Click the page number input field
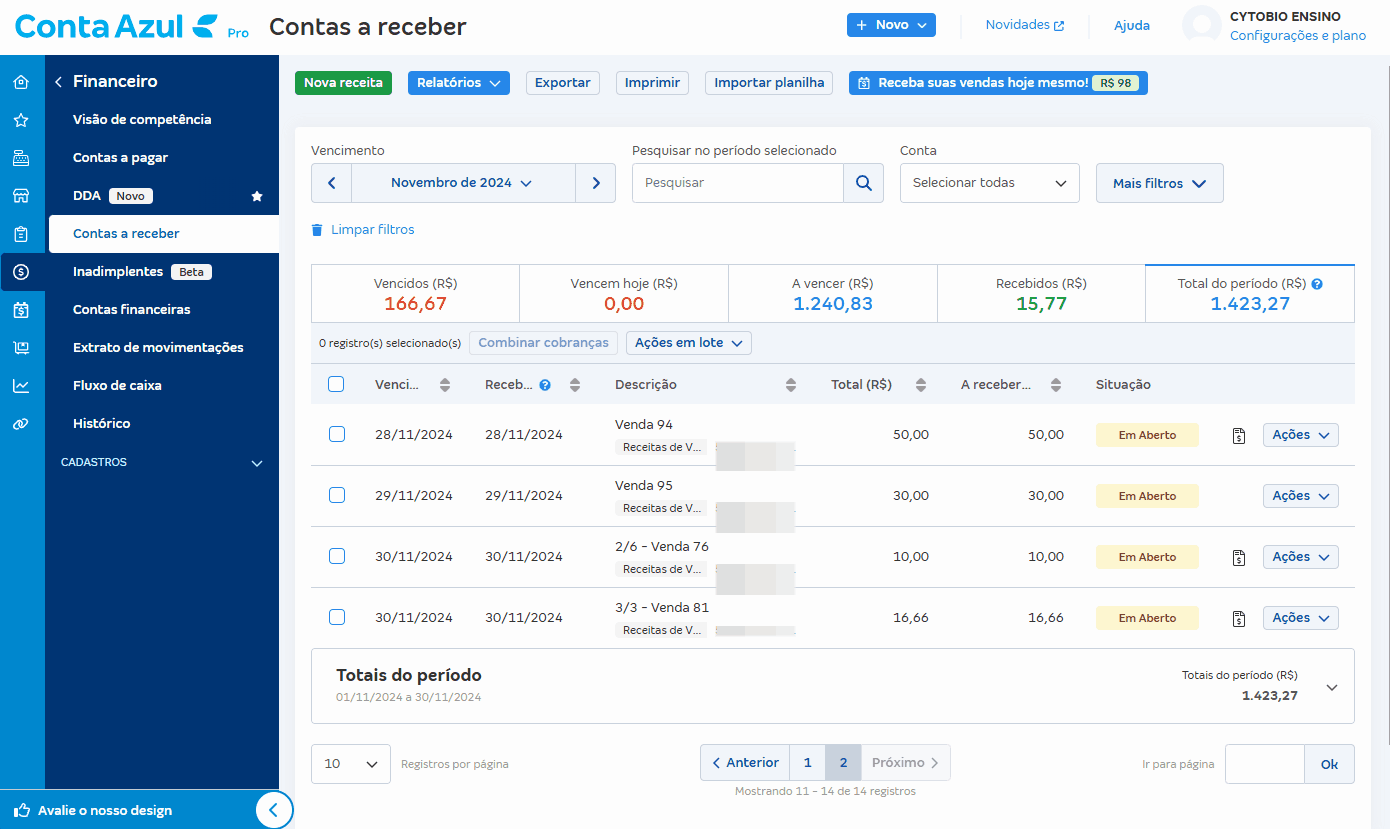 tap(1264, 763)
